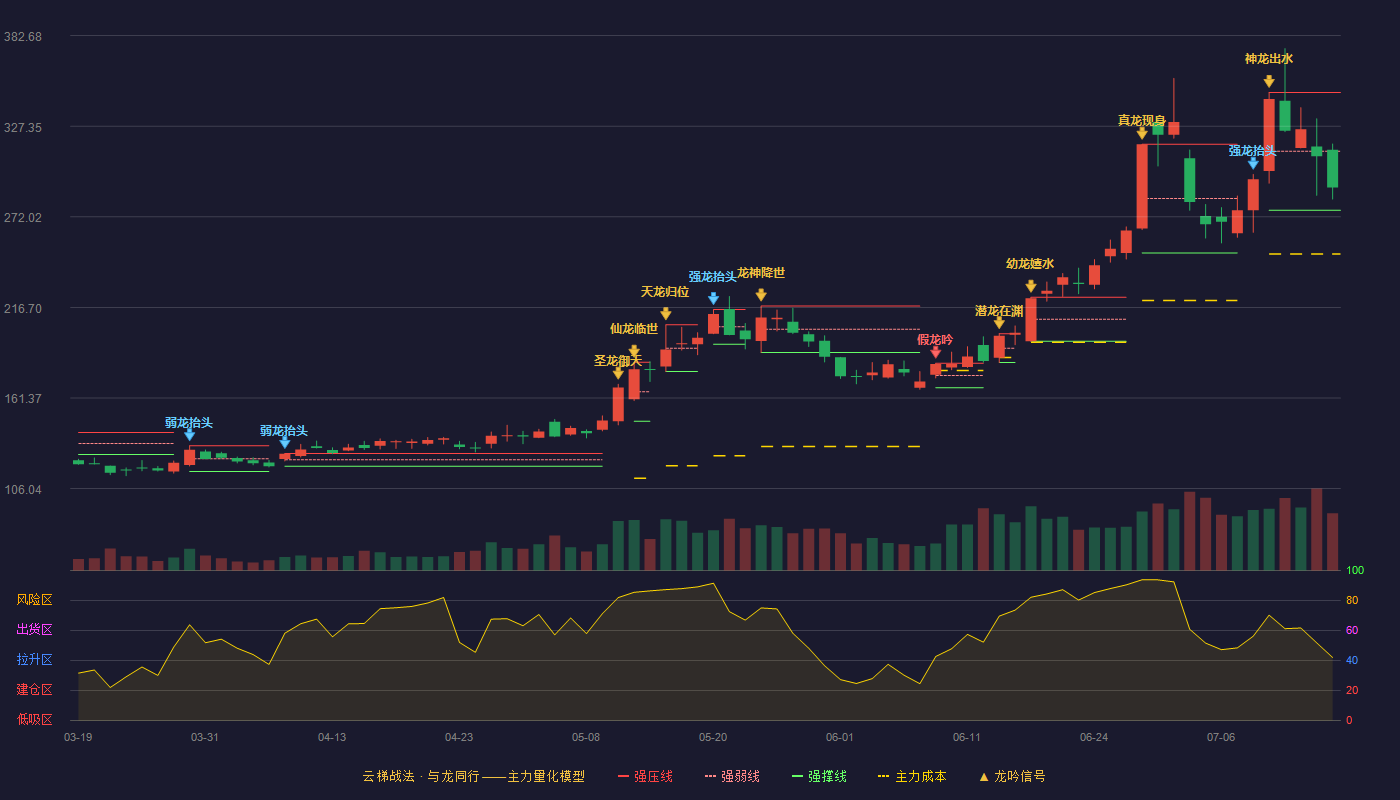Click the 真龙现身 yellow arrow marker
The image size is (1400, 800).
(x=1142, y=132)
